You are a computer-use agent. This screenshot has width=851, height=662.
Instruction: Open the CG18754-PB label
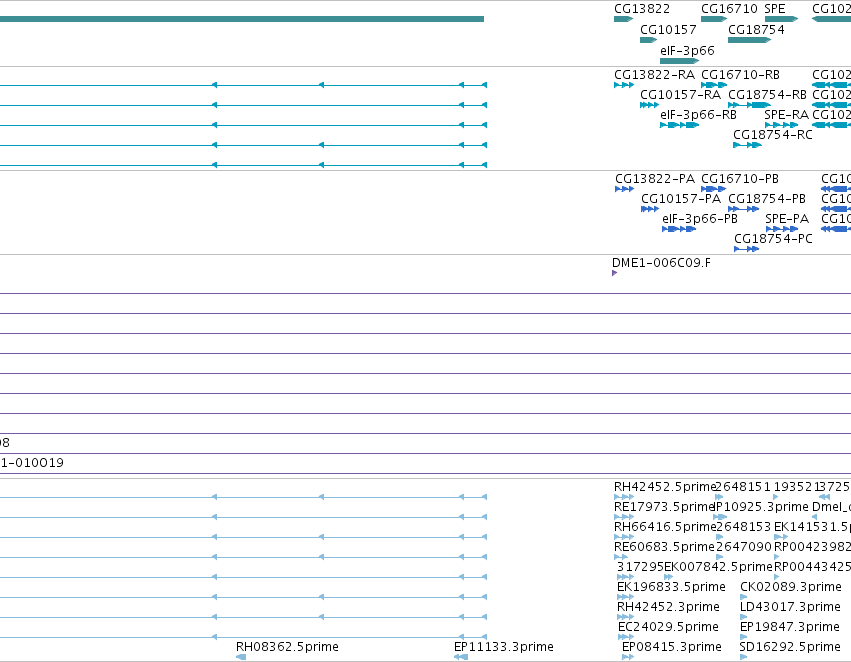pyautogui.click(x=767, y=199)
